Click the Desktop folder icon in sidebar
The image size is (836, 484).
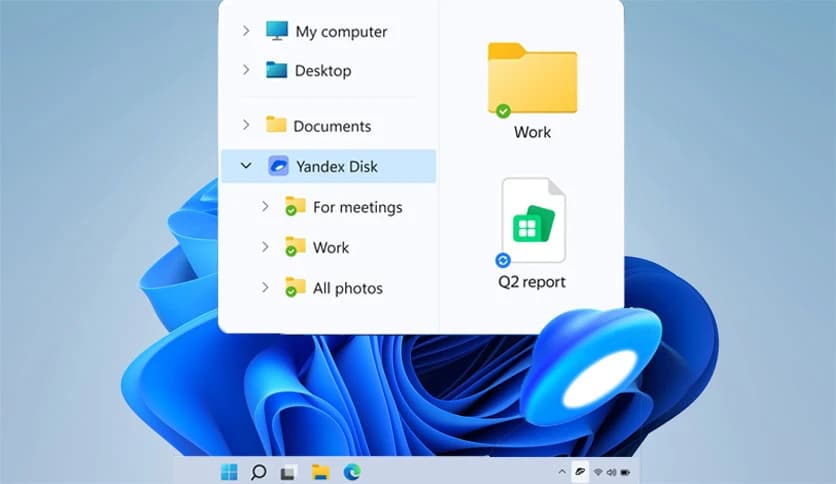(277, 70)
